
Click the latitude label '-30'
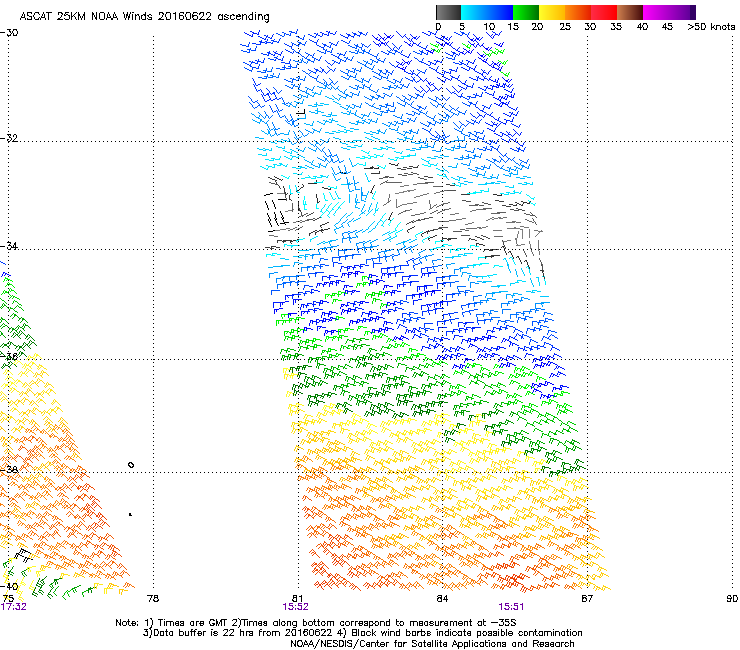9,33
